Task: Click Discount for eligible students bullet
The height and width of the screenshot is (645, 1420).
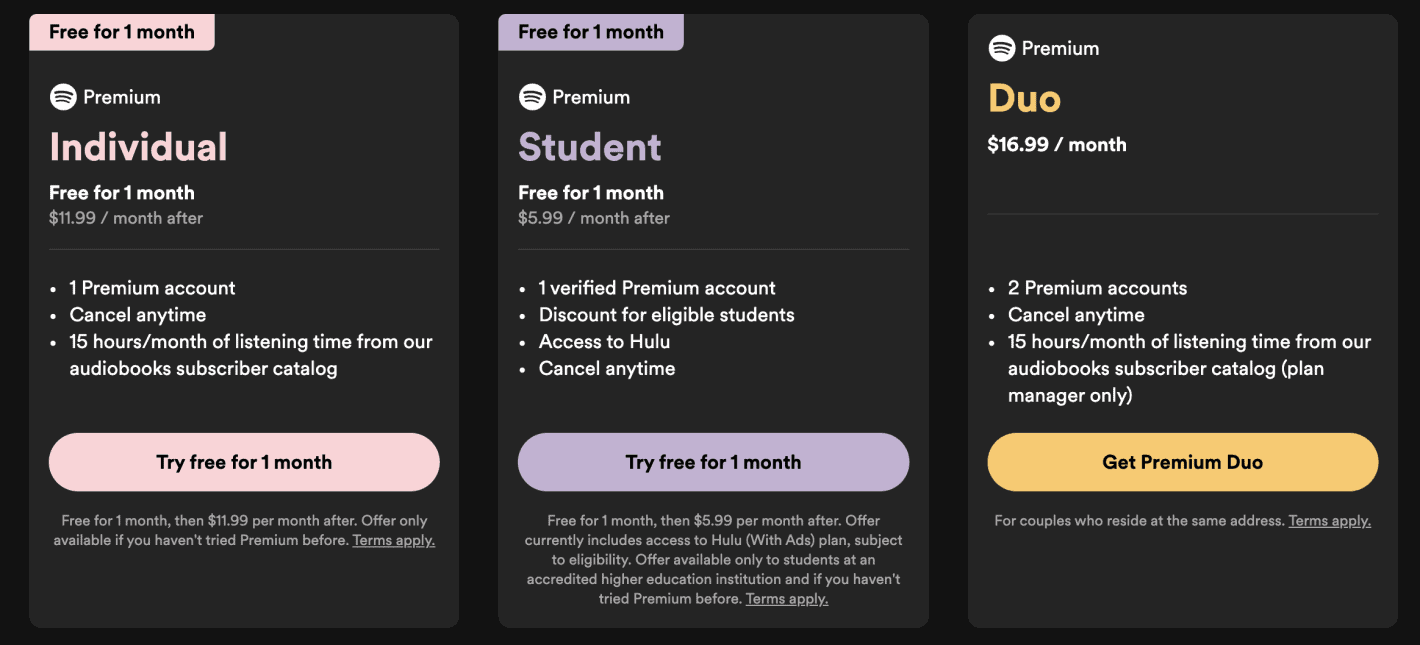Action: (x=666, y=315)
